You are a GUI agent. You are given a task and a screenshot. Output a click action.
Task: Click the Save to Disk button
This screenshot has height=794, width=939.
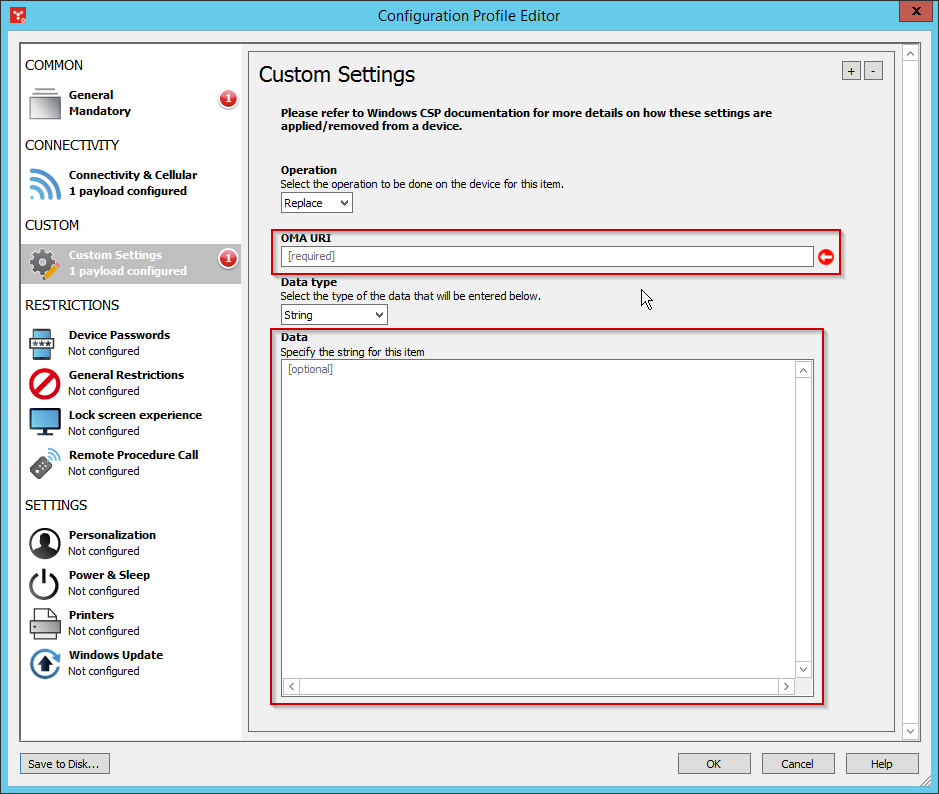click(x=64, y=763)
